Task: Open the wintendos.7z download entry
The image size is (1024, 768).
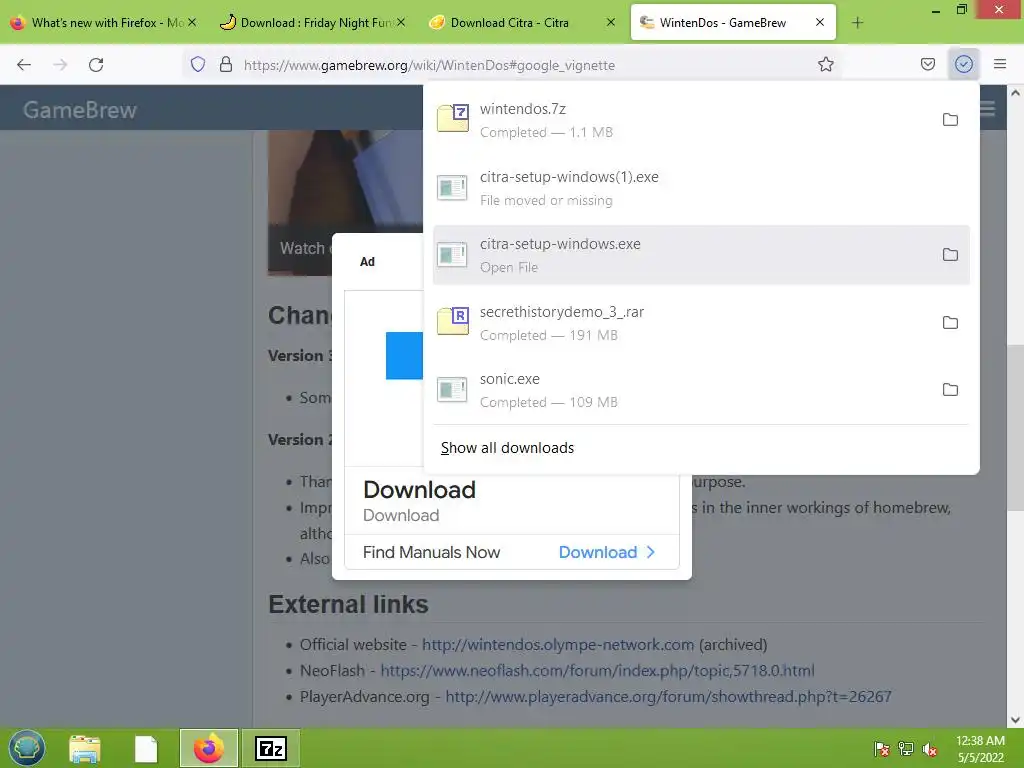Action: (701, 120)
